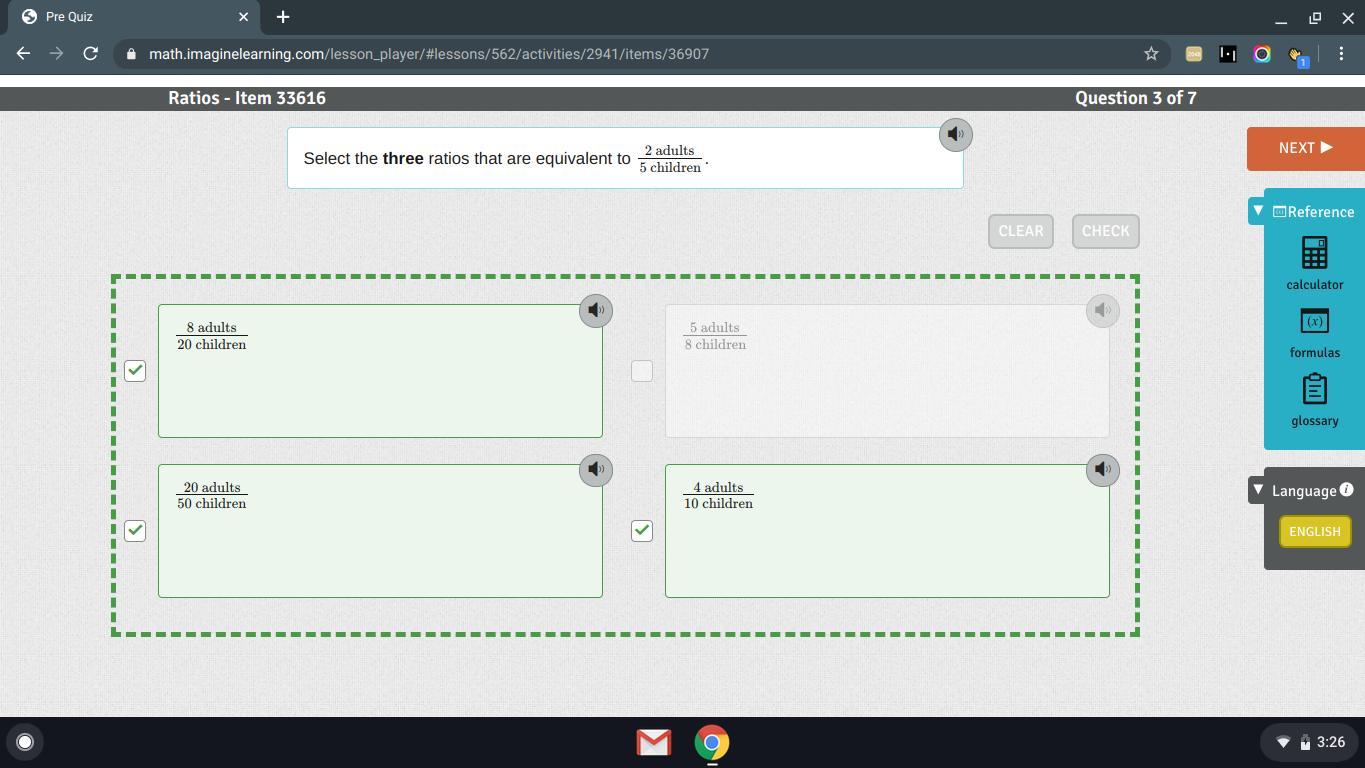Go to the NEXT question
Screen dimensions: 1365x768
[x=1306, y=148]
